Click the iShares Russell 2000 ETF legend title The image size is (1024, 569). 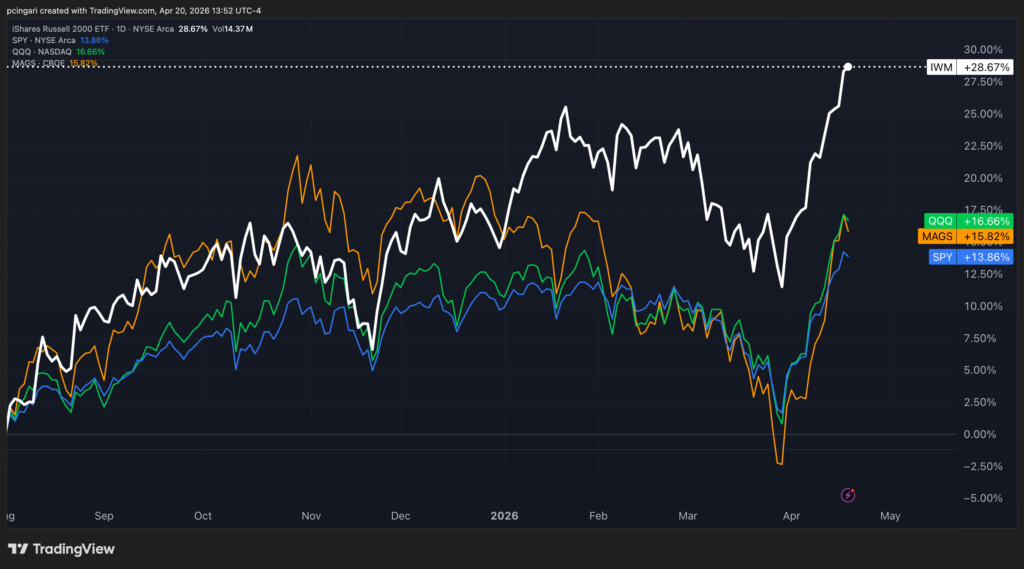(x=93, y=29)
